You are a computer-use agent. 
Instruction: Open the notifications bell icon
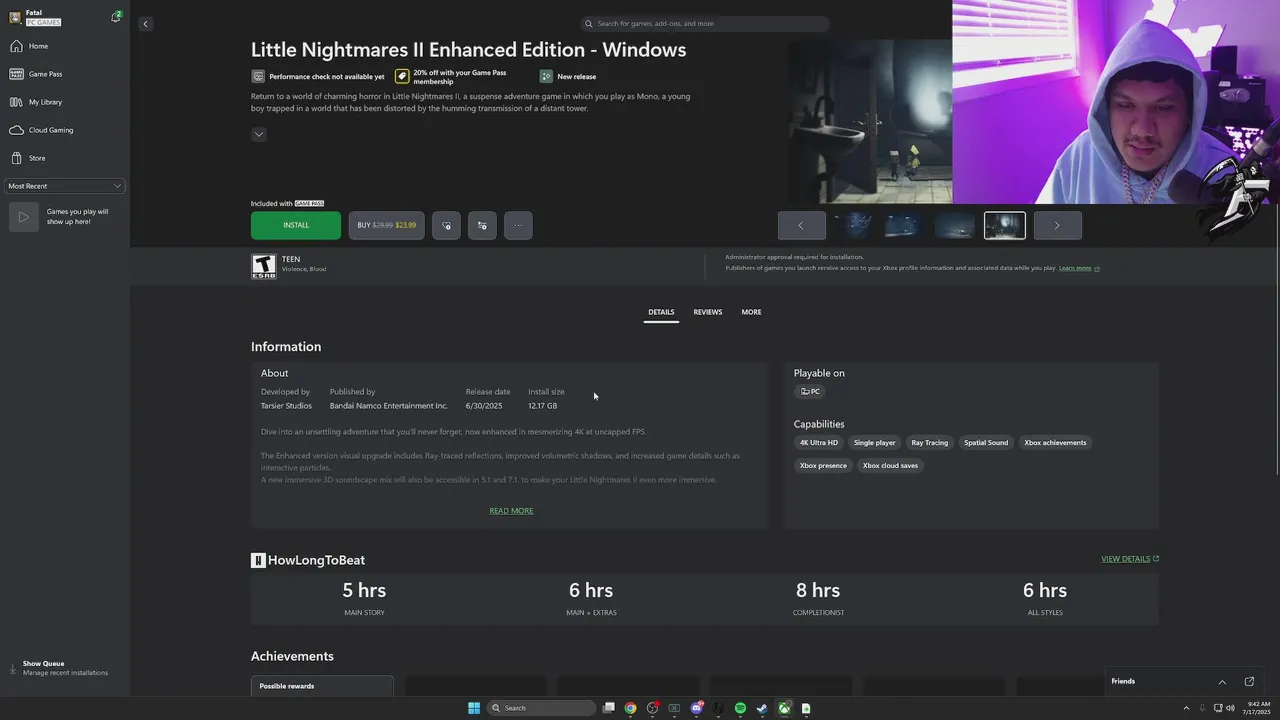pyautogui.click(x=116, y=17)
